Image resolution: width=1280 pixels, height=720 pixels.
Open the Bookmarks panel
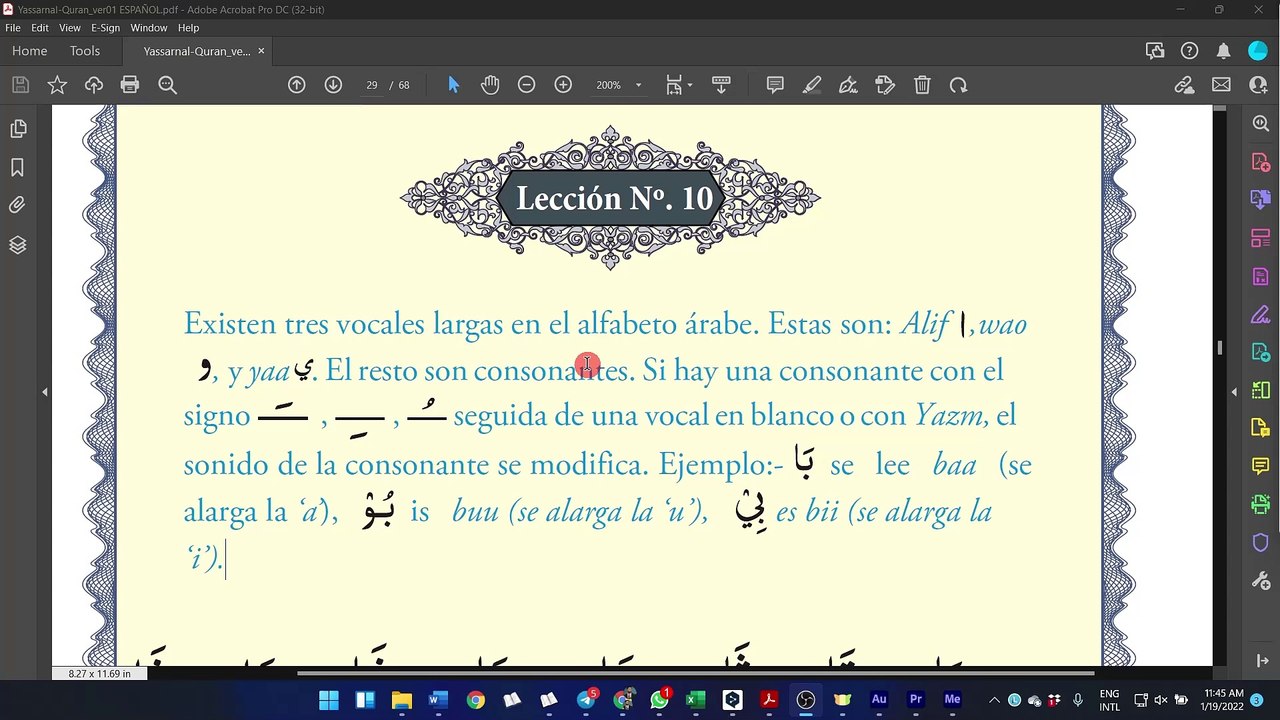tap(17, 167)
